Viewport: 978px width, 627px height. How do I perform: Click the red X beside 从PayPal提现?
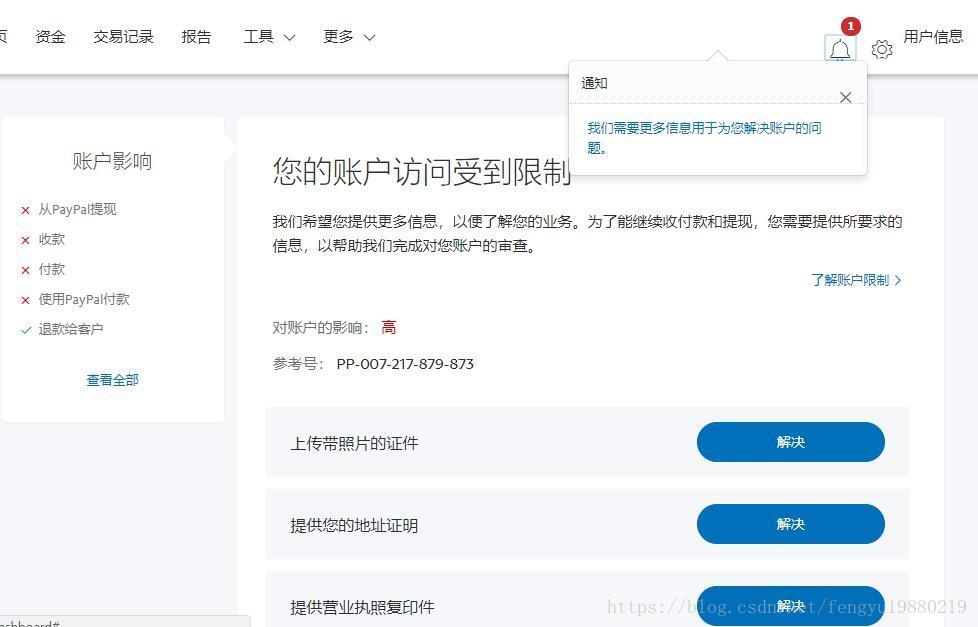pos(26,210)
